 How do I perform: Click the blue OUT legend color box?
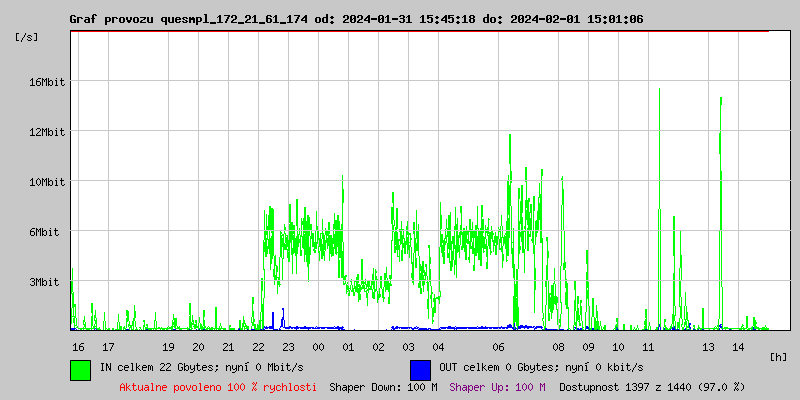420,369
